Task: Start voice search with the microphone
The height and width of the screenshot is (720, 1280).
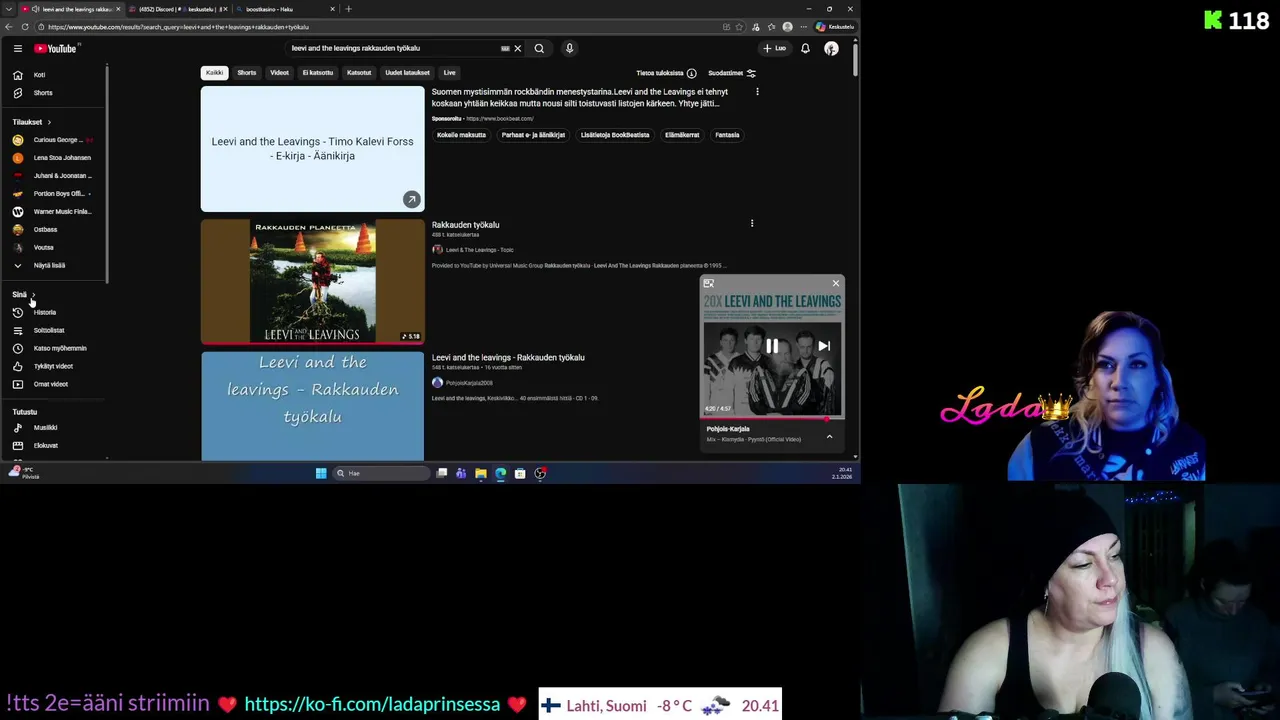Action: [569, 48]
